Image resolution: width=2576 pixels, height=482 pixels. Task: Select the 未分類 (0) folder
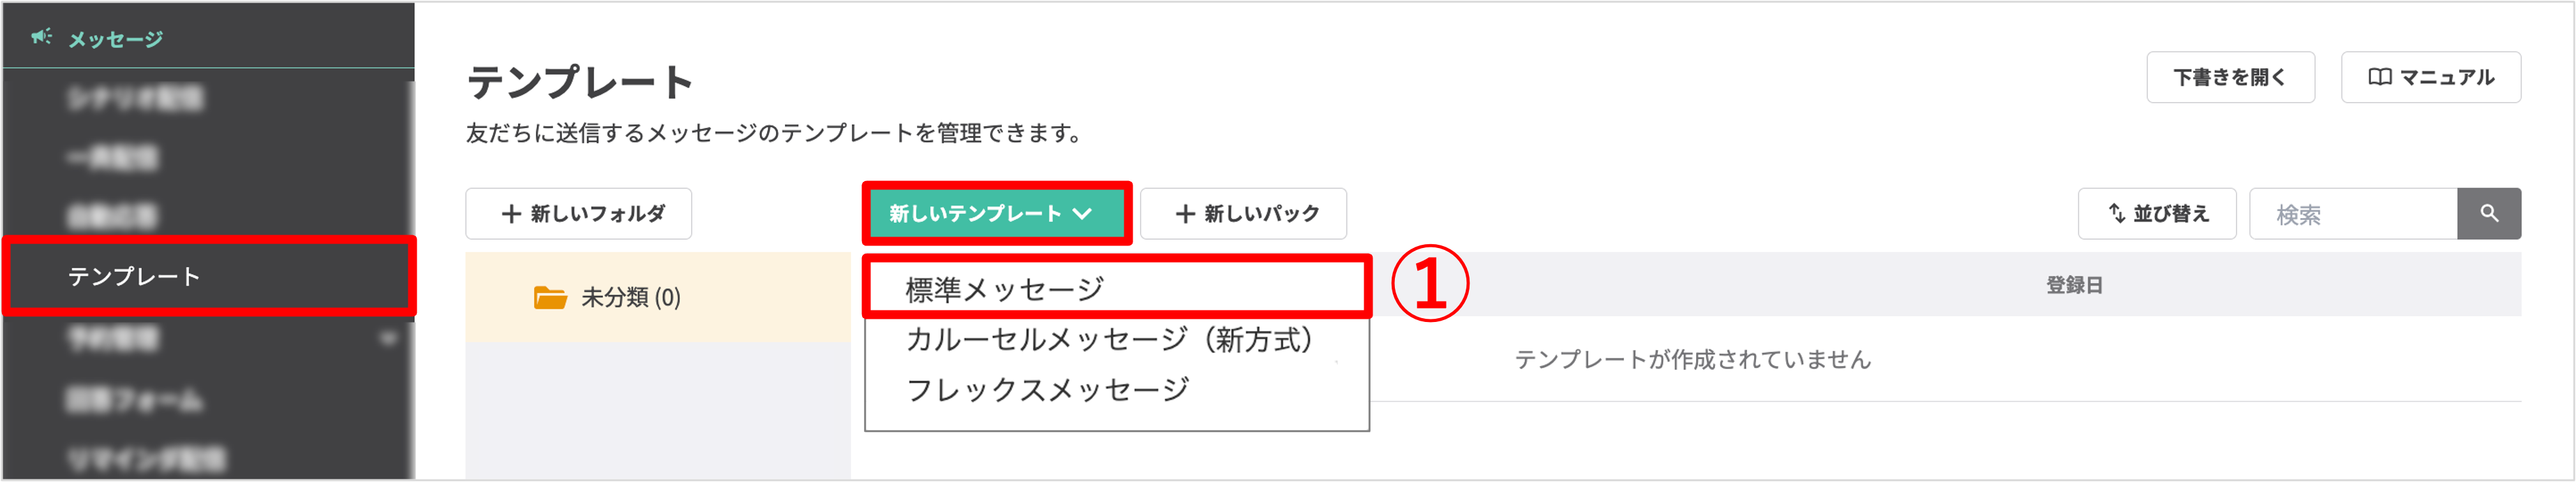(630, 297)
